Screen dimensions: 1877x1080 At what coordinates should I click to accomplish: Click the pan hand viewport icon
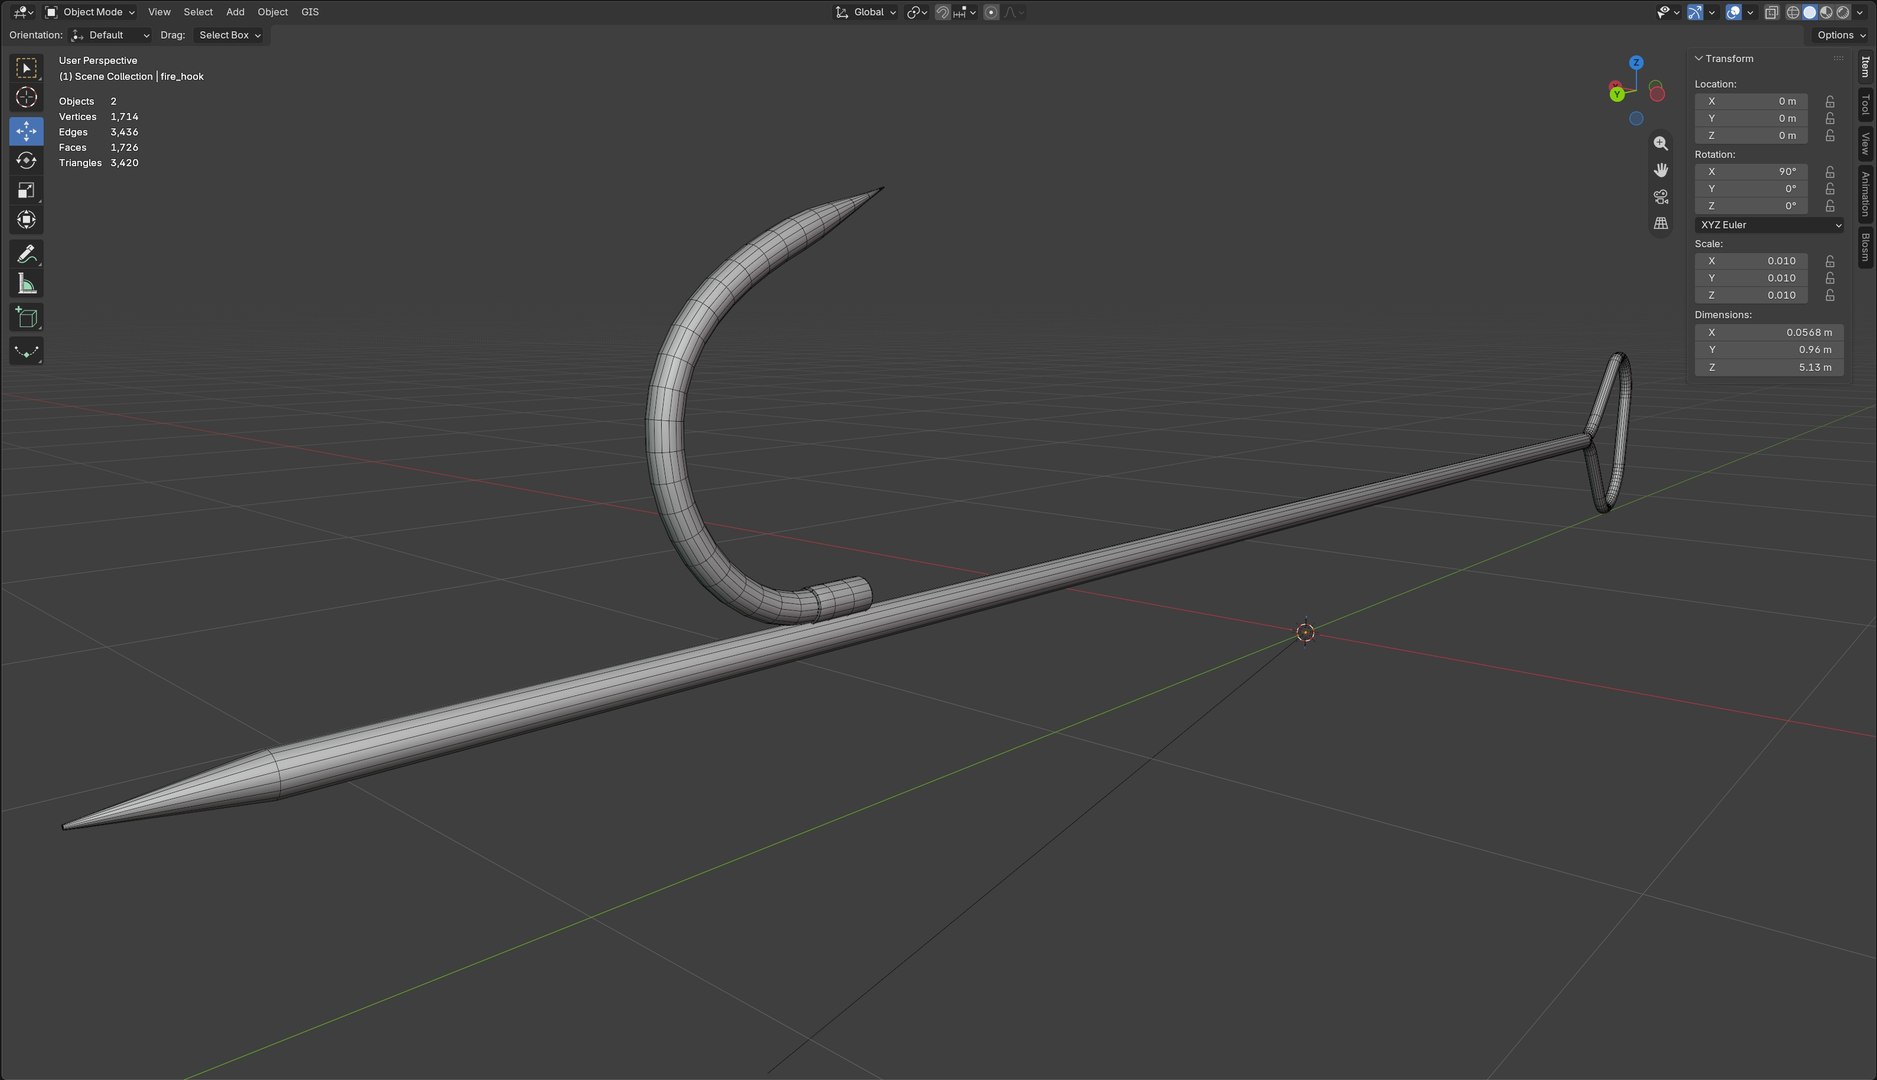click(x=1661, y=170)
